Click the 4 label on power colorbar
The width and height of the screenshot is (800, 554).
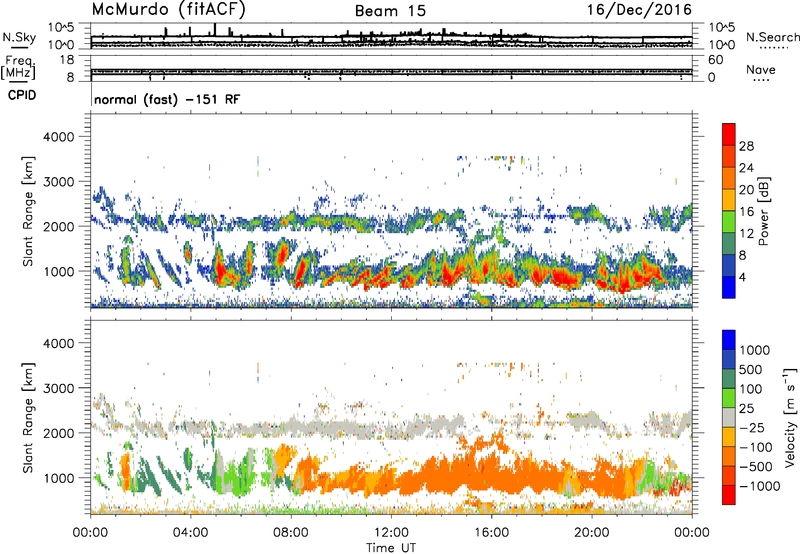click(743, 277)
